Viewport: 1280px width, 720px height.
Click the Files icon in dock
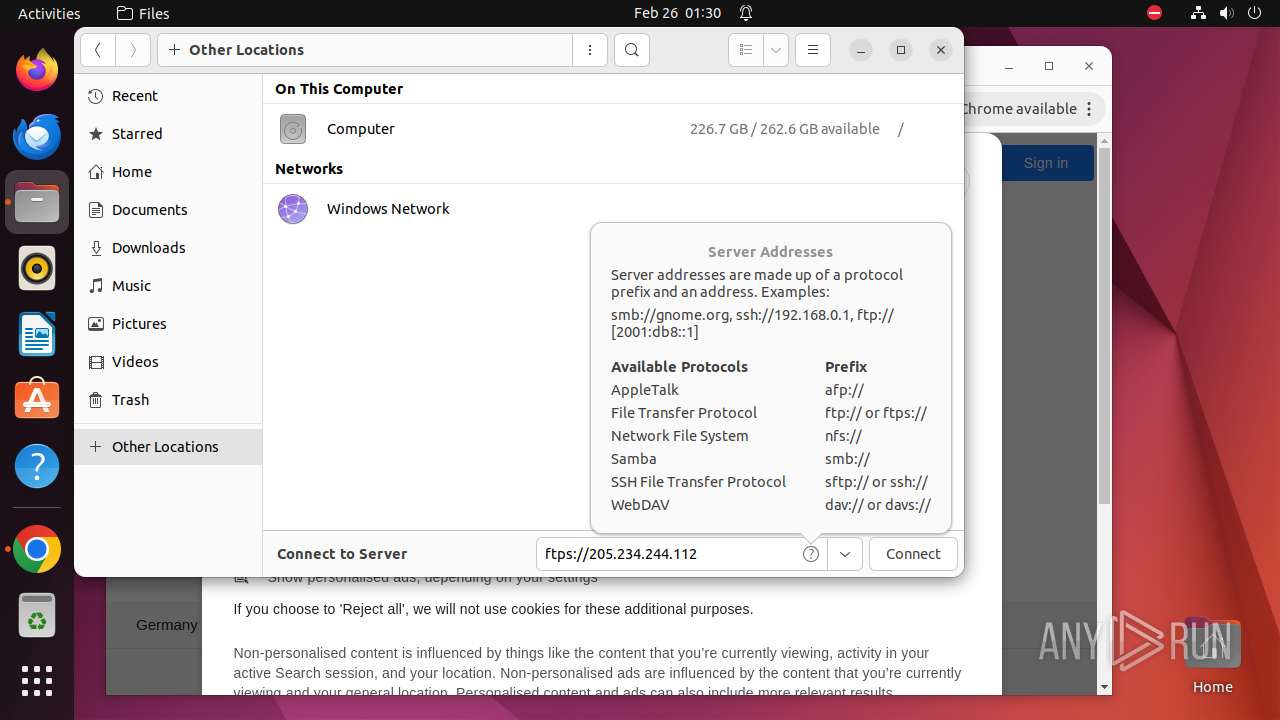(37, 203)
